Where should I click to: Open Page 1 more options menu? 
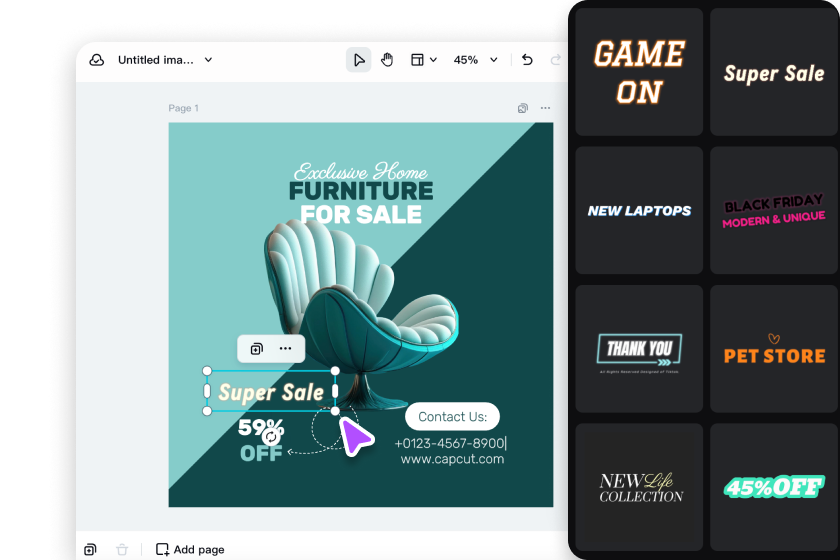pyautogui.click(x=545, y=108)
